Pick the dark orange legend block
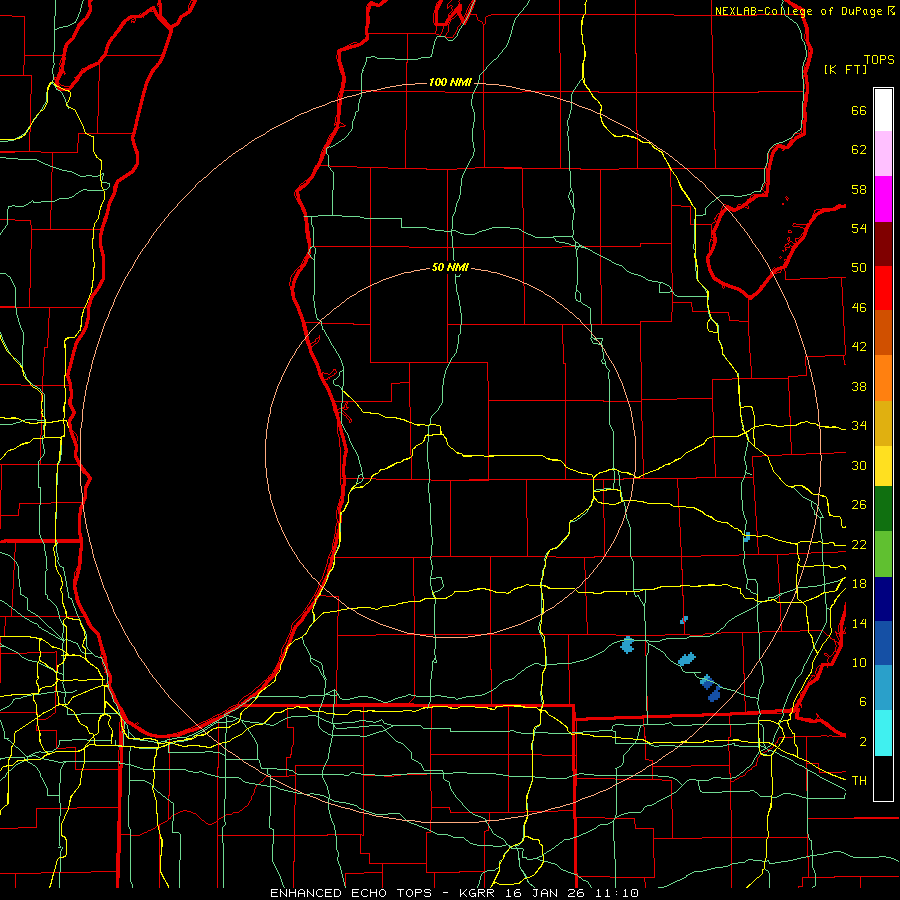This screenshot has height=900, width=900. 883,333
